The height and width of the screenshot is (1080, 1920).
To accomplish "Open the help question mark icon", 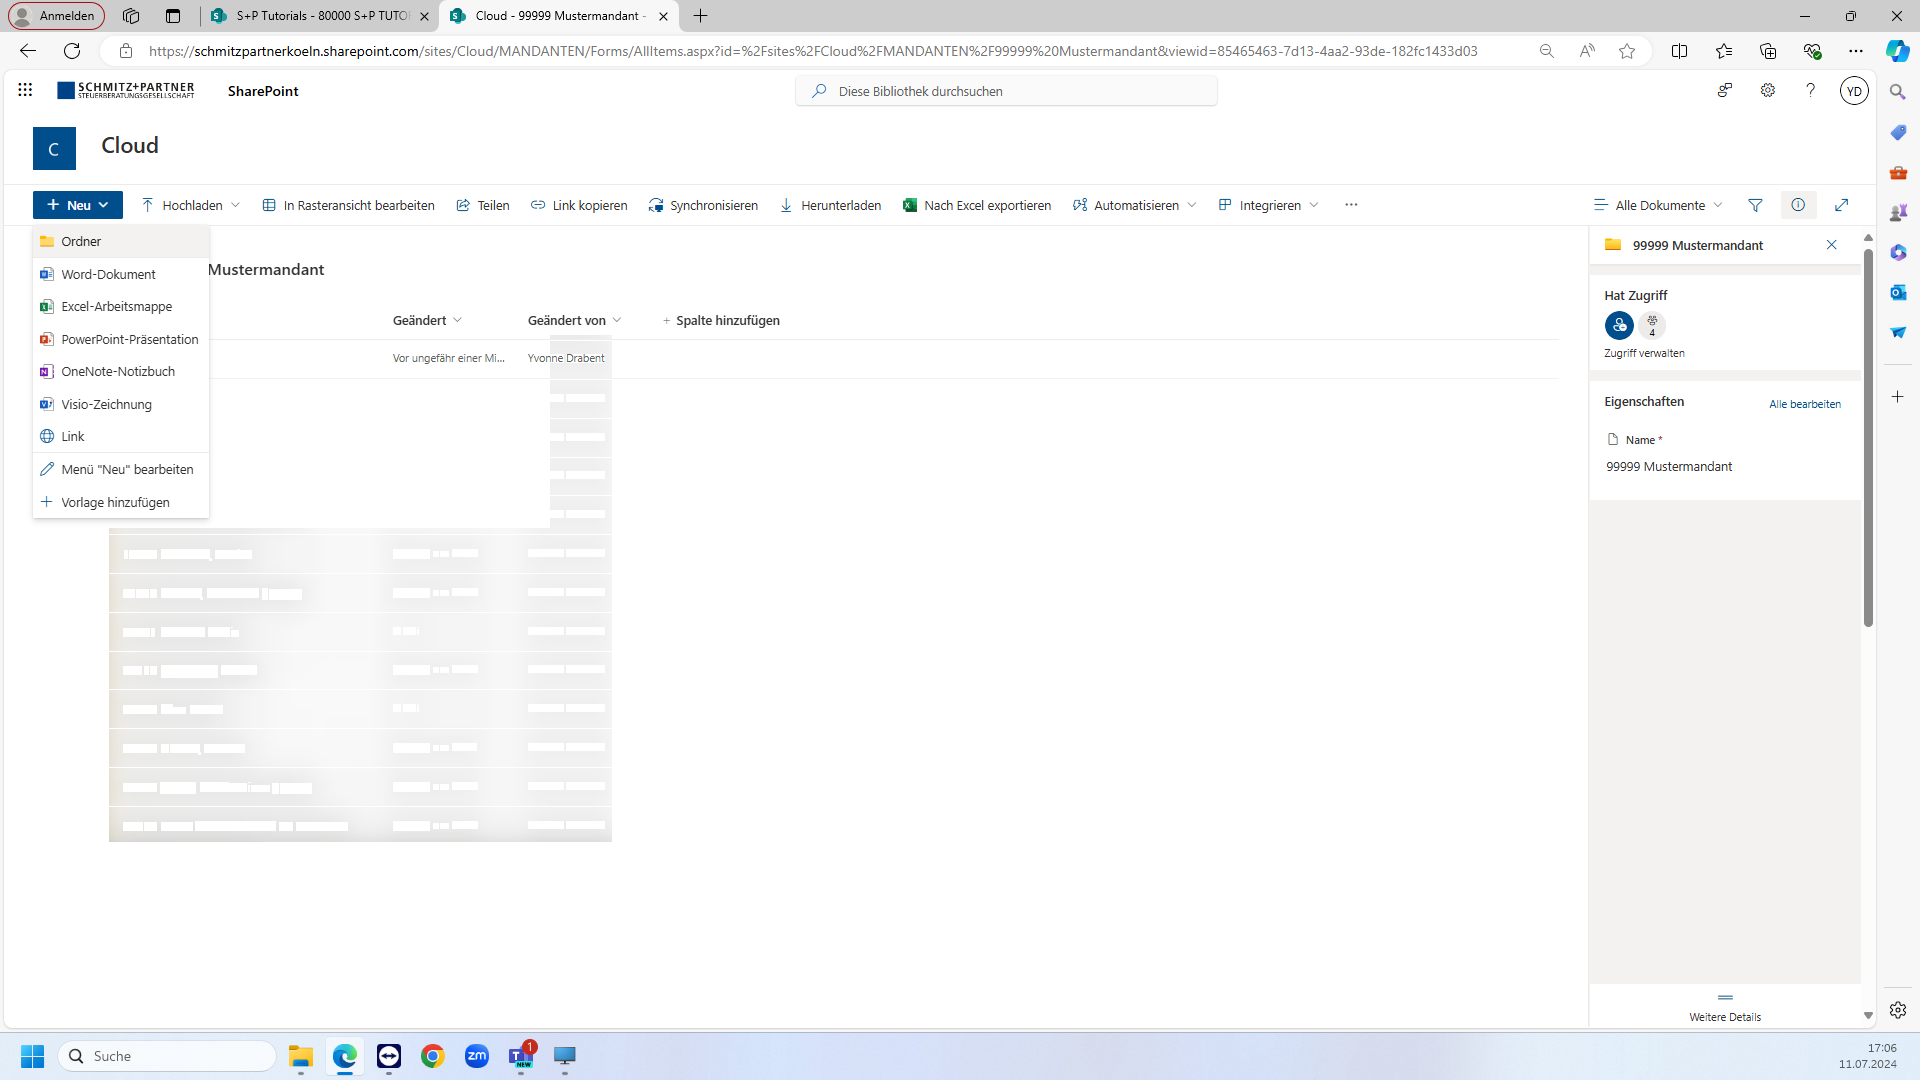I will point(1810,90).
